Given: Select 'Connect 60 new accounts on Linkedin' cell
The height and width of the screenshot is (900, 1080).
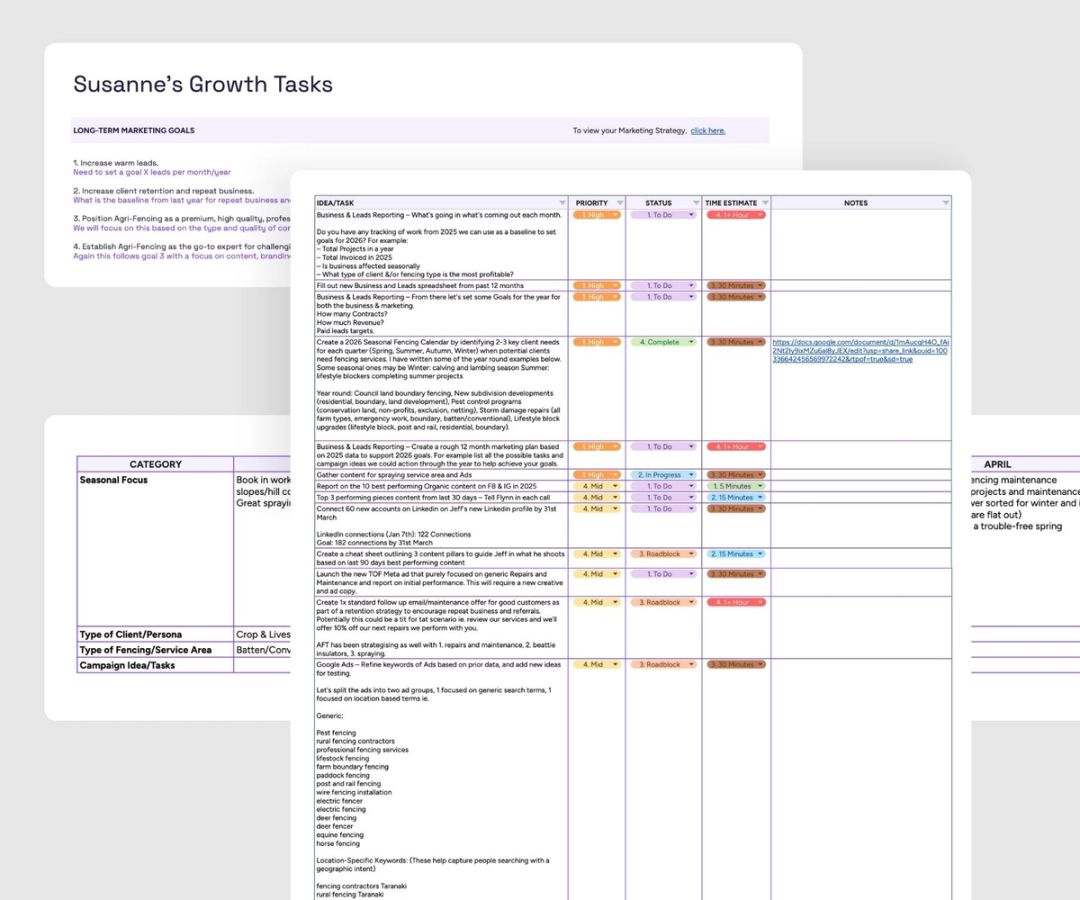Looking at the screenshot, I should 441,525.
